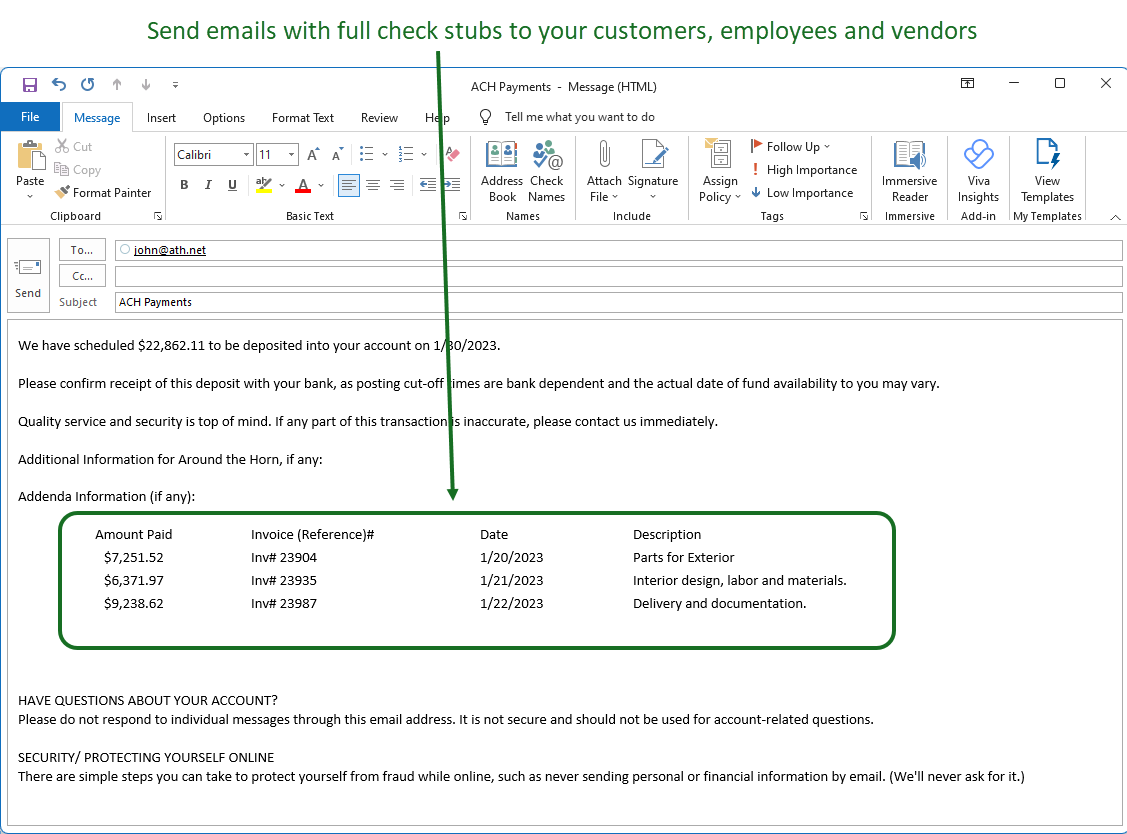Click View Templates

coord(1047,172)
